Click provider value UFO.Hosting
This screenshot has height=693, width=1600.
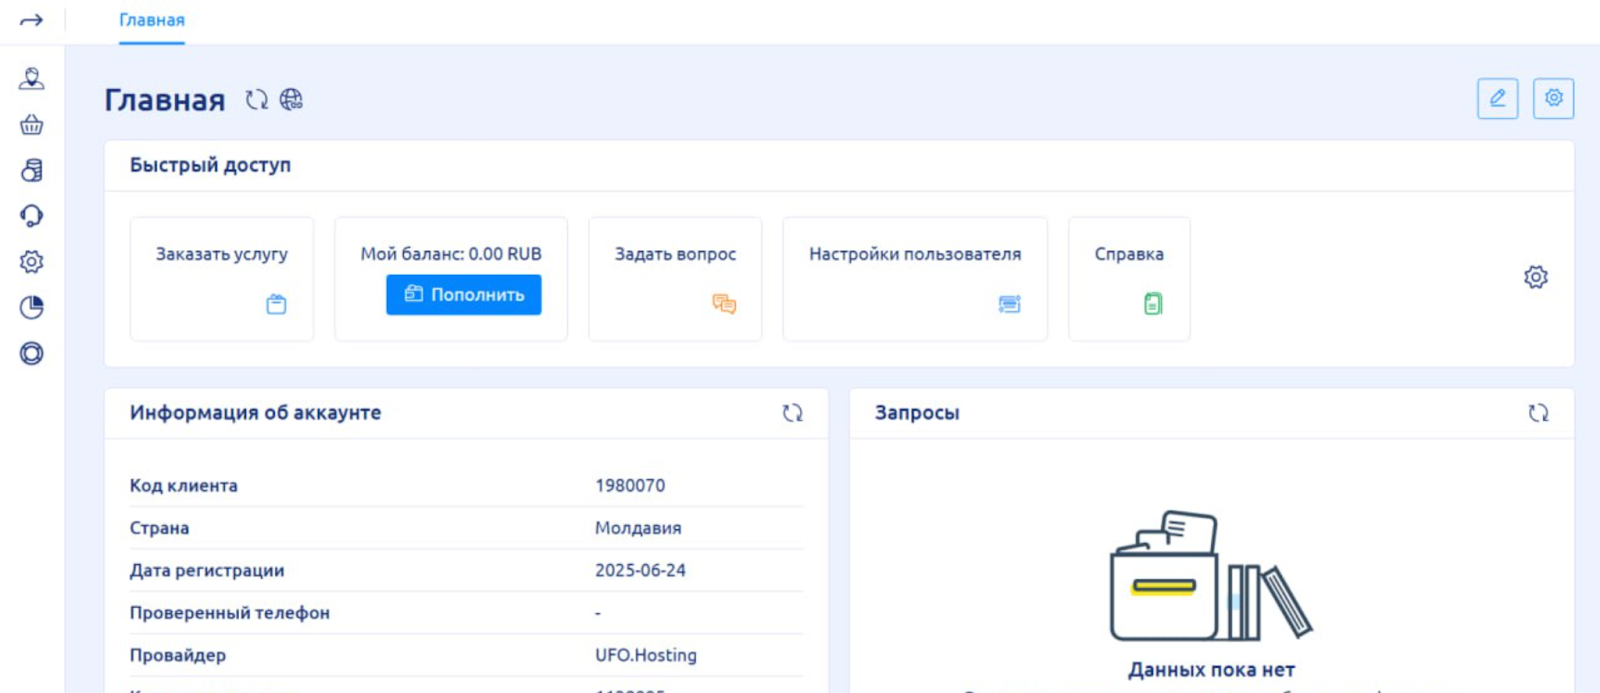646,655
